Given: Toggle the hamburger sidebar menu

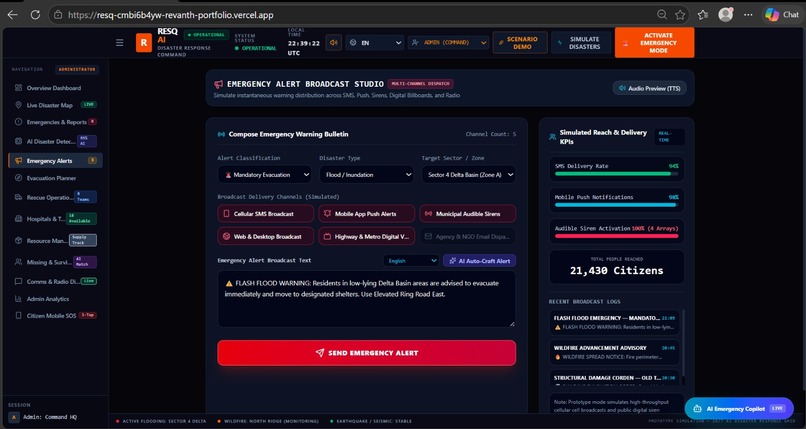Looking at the screenshot, I should (120, 43).
